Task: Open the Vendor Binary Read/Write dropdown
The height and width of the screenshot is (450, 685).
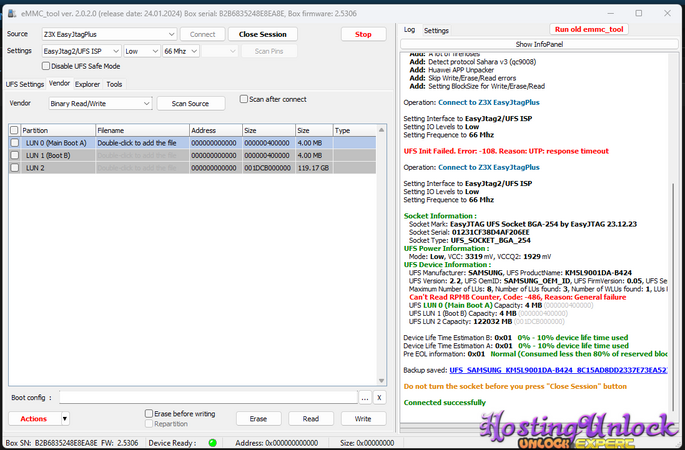Action: point(100,103)
